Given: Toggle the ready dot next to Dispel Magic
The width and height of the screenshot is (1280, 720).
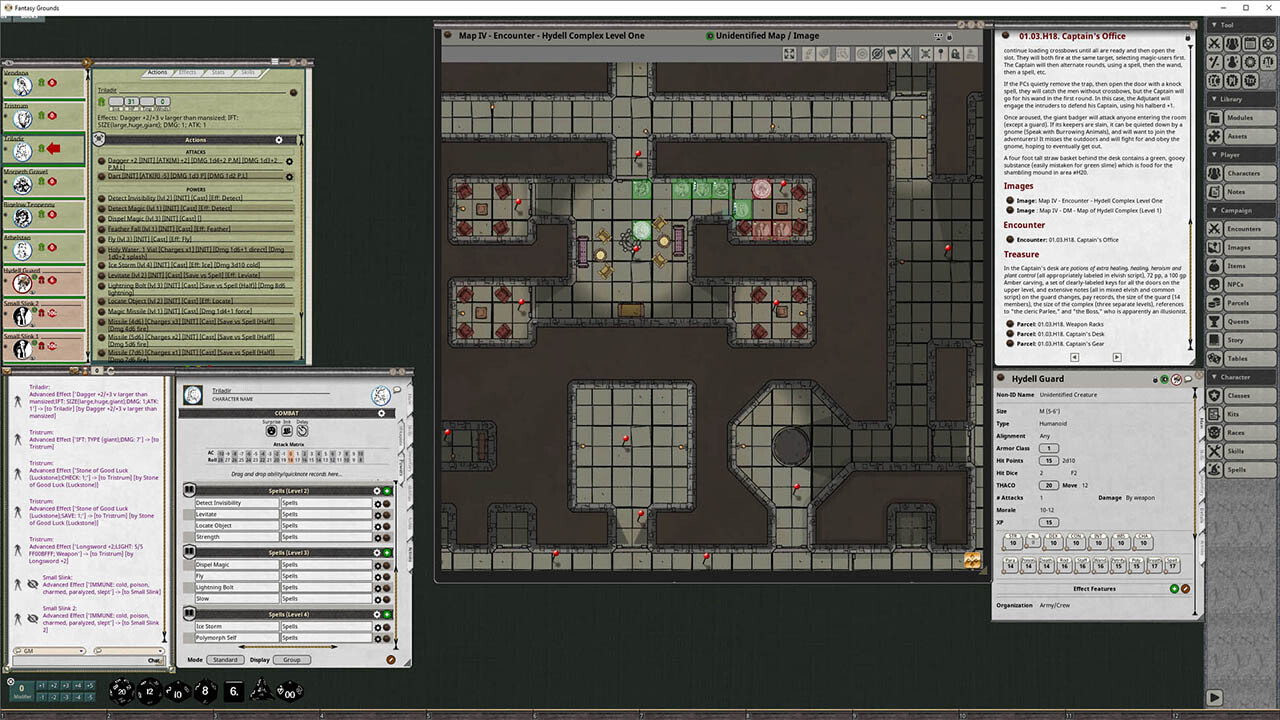Looking at the screenshot, I should [x=377, y=565].
